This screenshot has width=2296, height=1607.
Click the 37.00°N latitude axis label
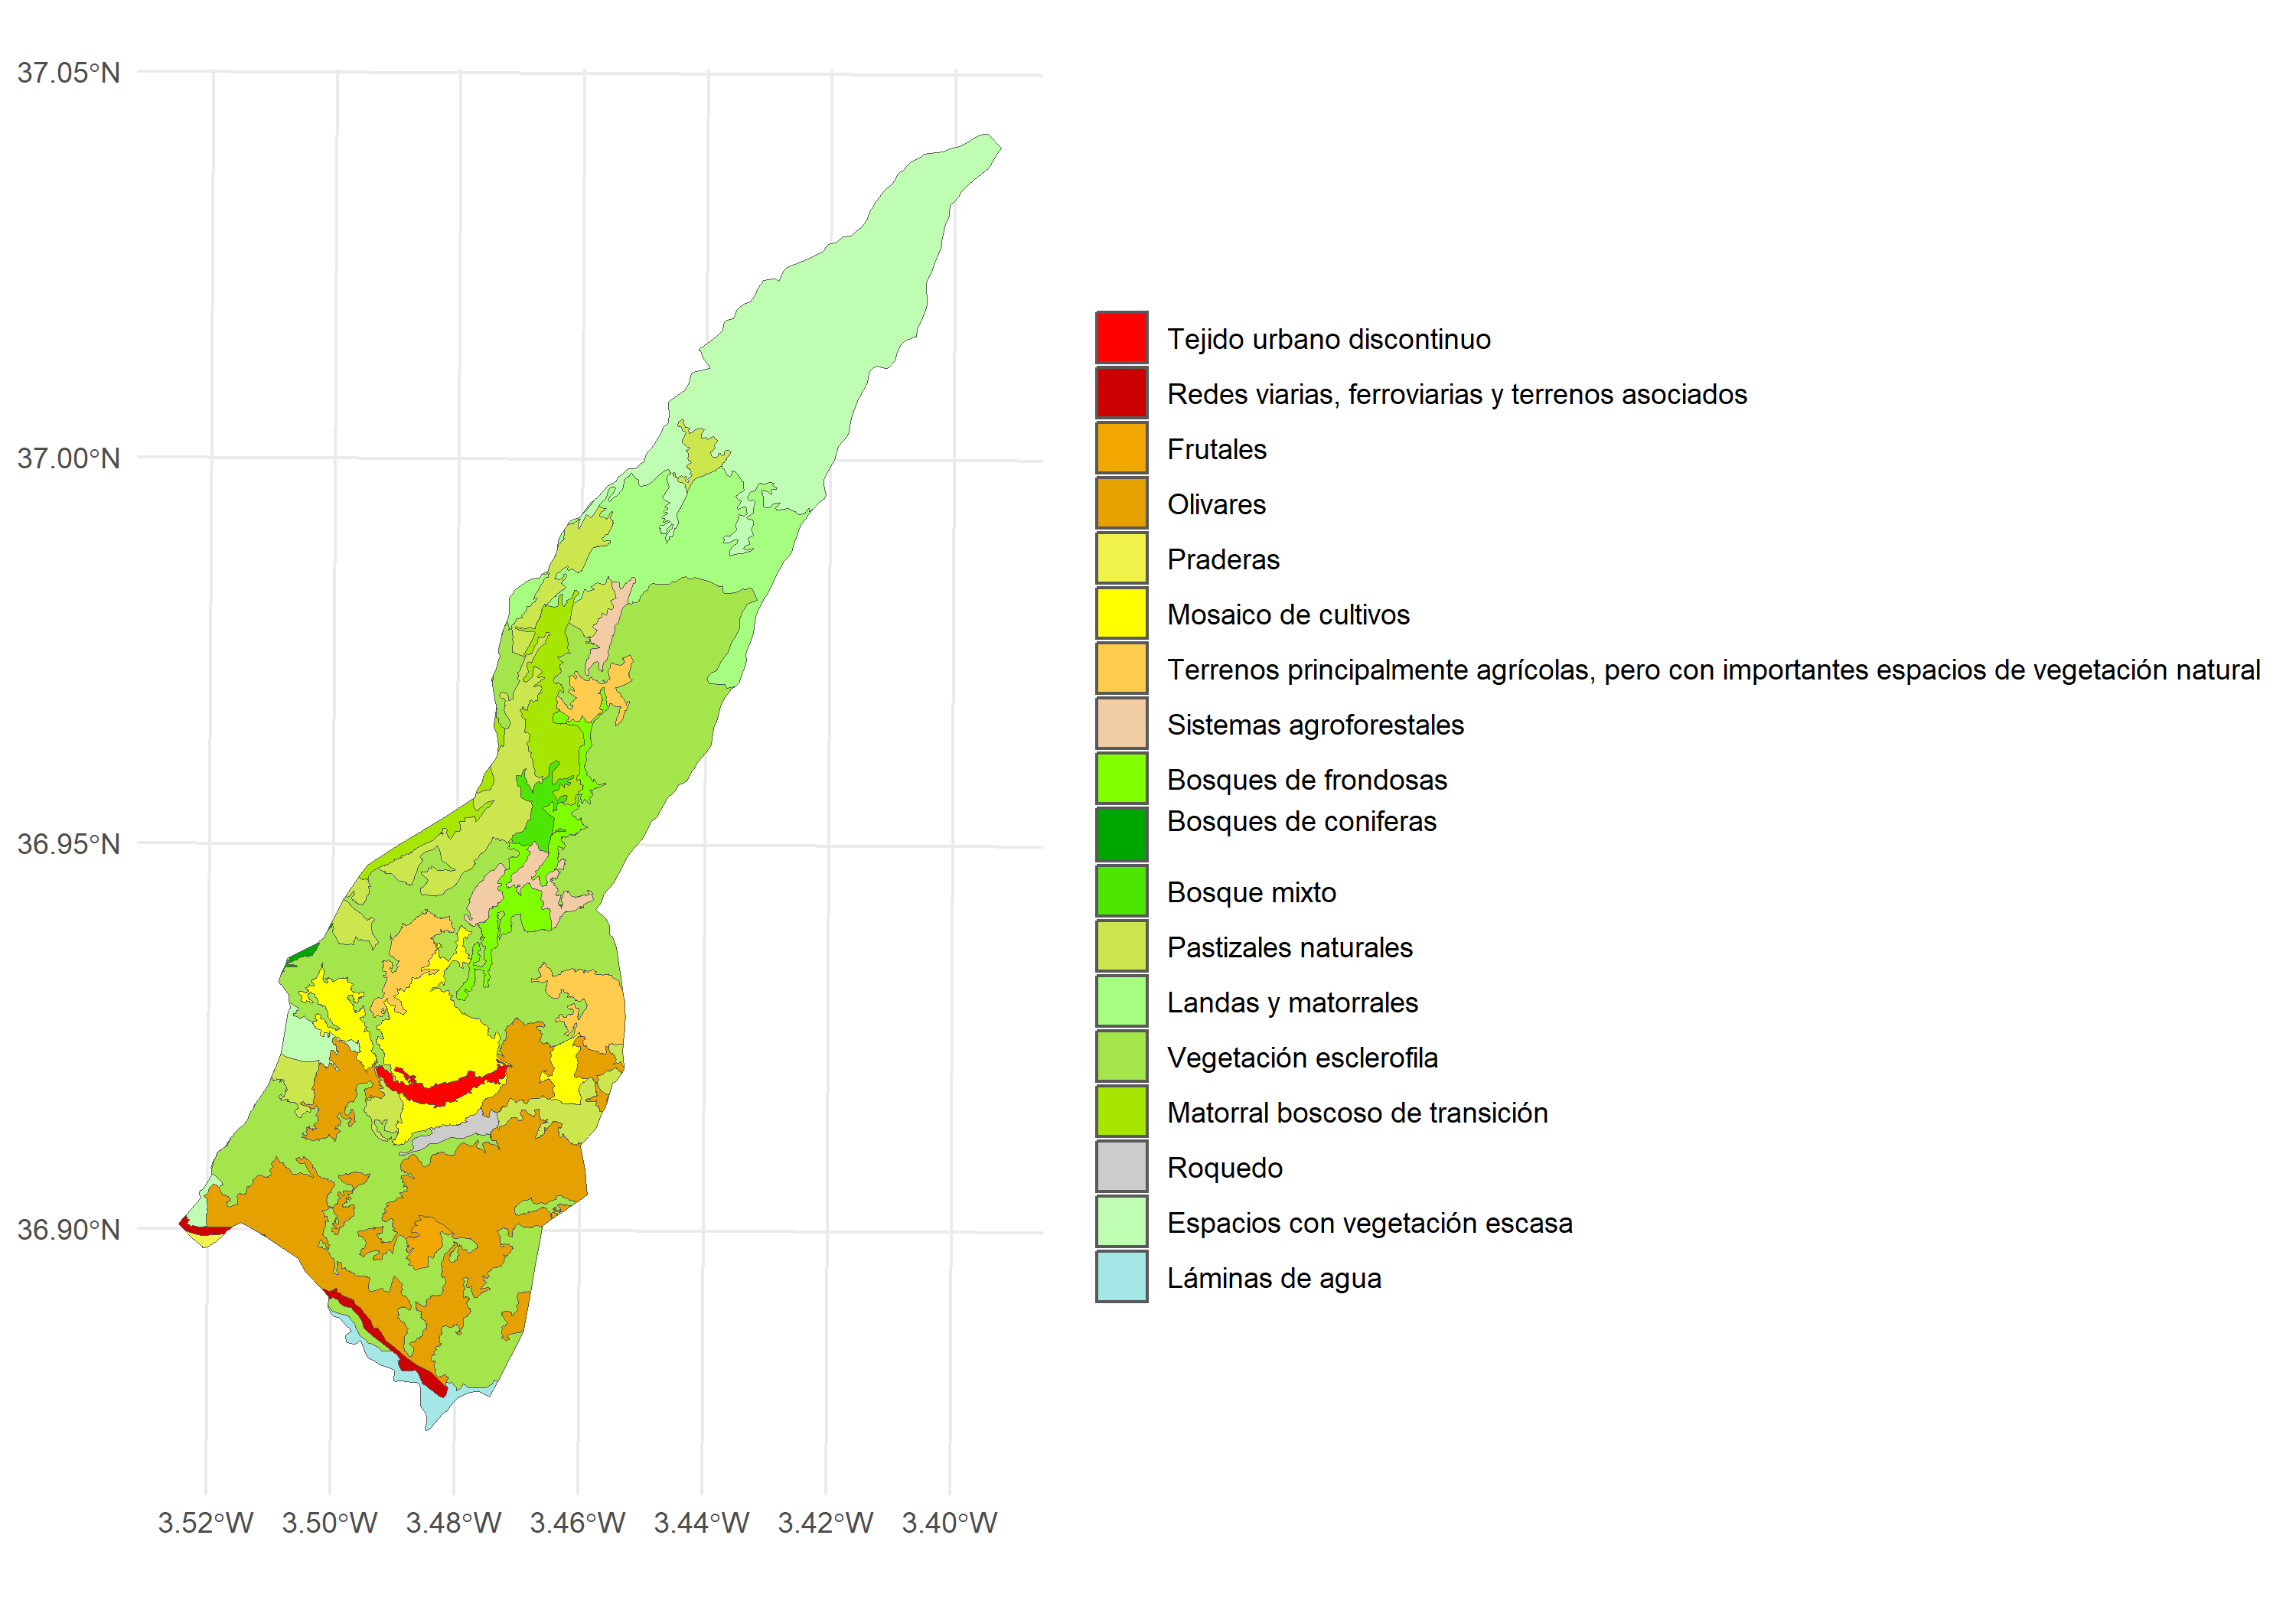tap(68, 458)
